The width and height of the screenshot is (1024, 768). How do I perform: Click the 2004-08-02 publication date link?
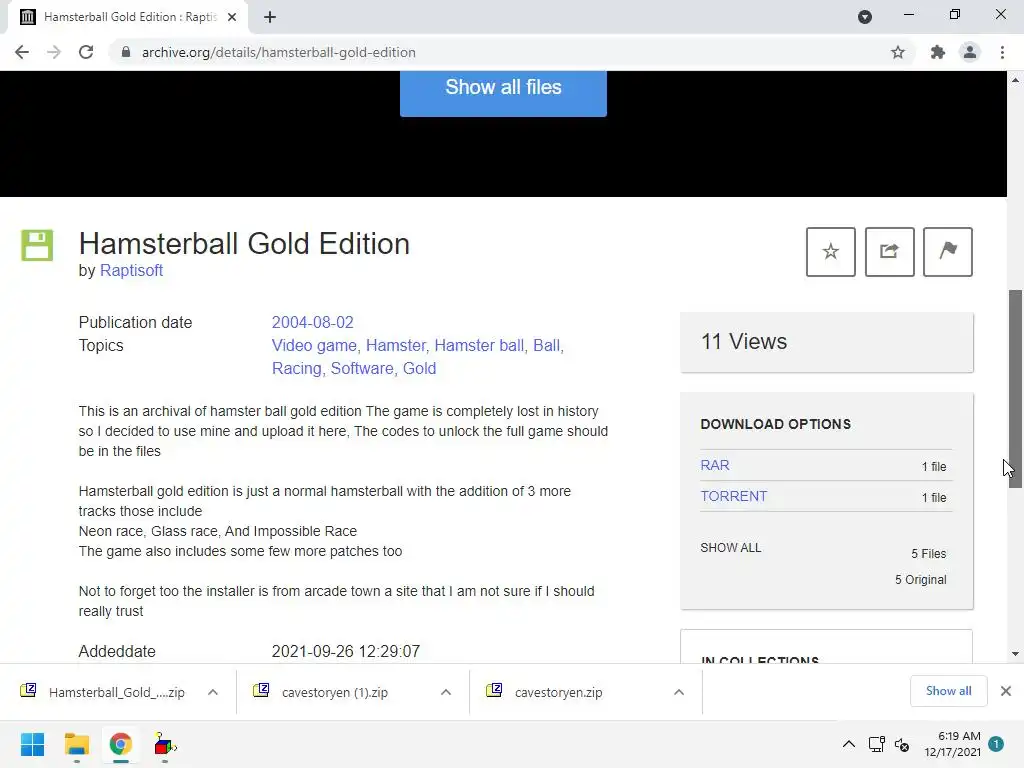312,322
